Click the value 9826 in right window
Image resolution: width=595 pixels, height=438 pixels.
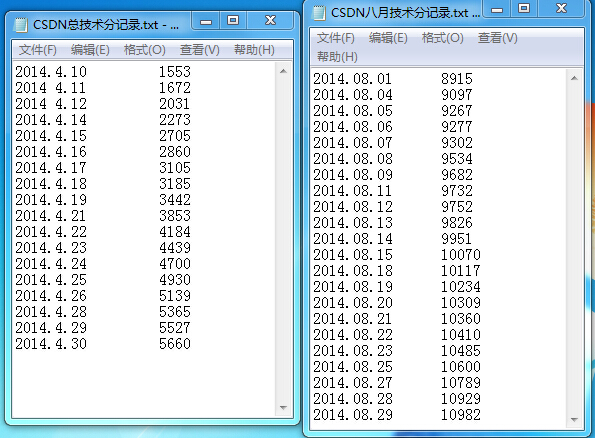click(456, 222)
